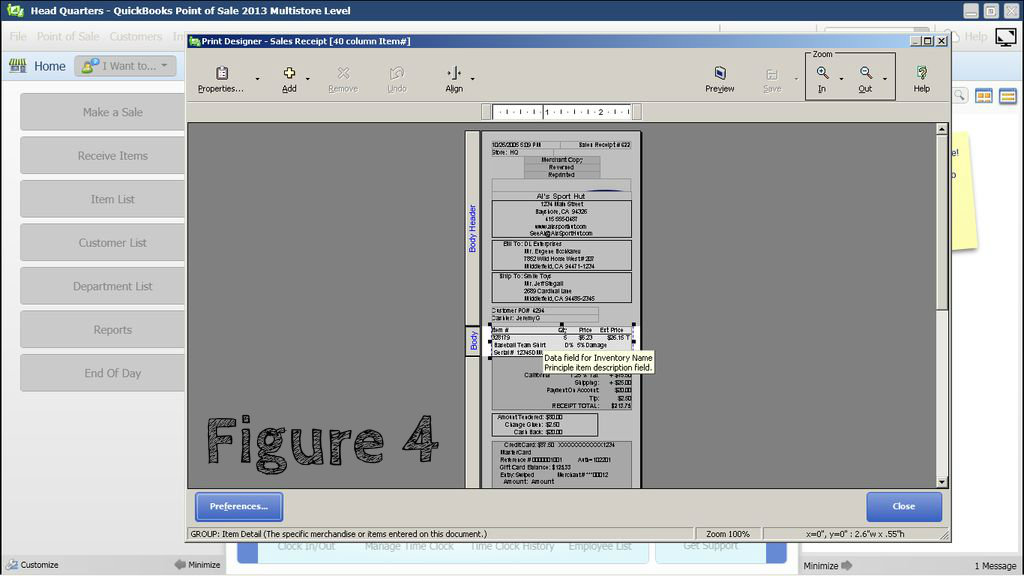
Task: Expand the Save dropdown arrow
Action: [x=796, y=79]
